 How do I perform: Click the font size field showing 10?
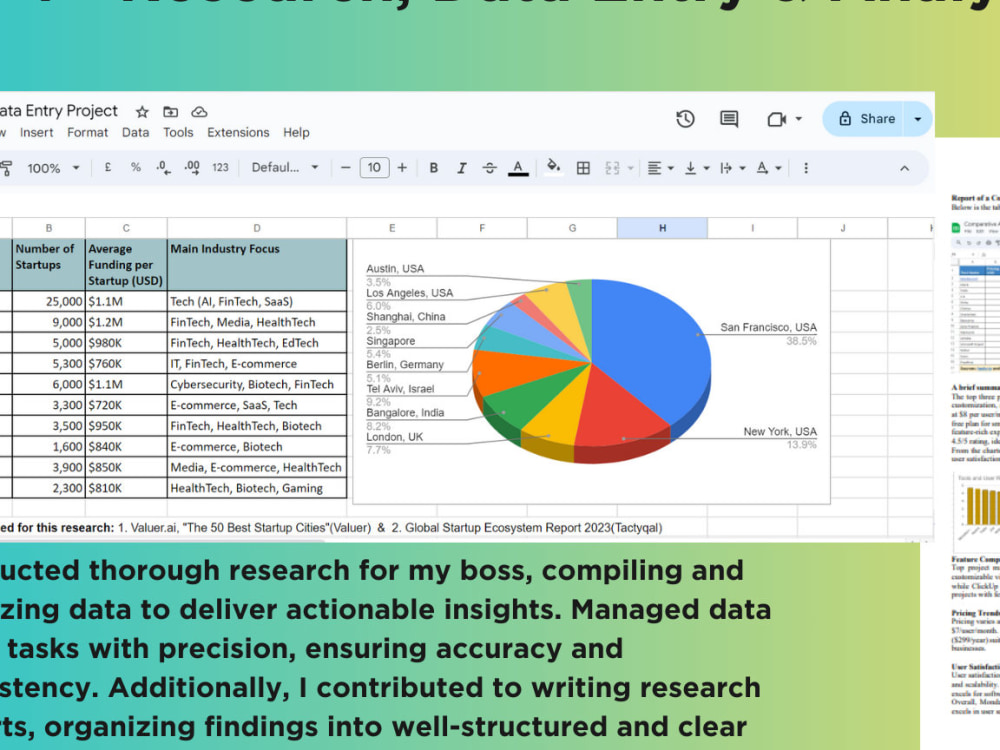374,168
